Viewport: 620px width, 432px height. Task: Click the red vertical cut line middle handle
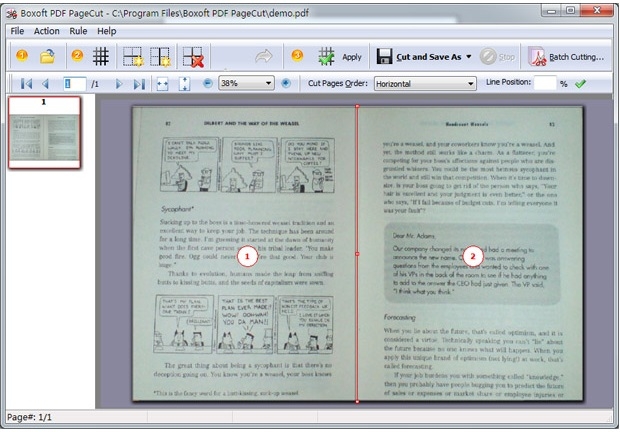357,254
